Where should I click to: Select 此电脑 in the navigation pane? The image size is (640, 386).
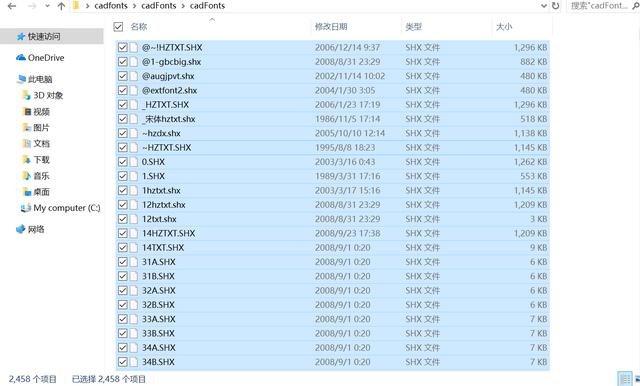click(35, 79)
